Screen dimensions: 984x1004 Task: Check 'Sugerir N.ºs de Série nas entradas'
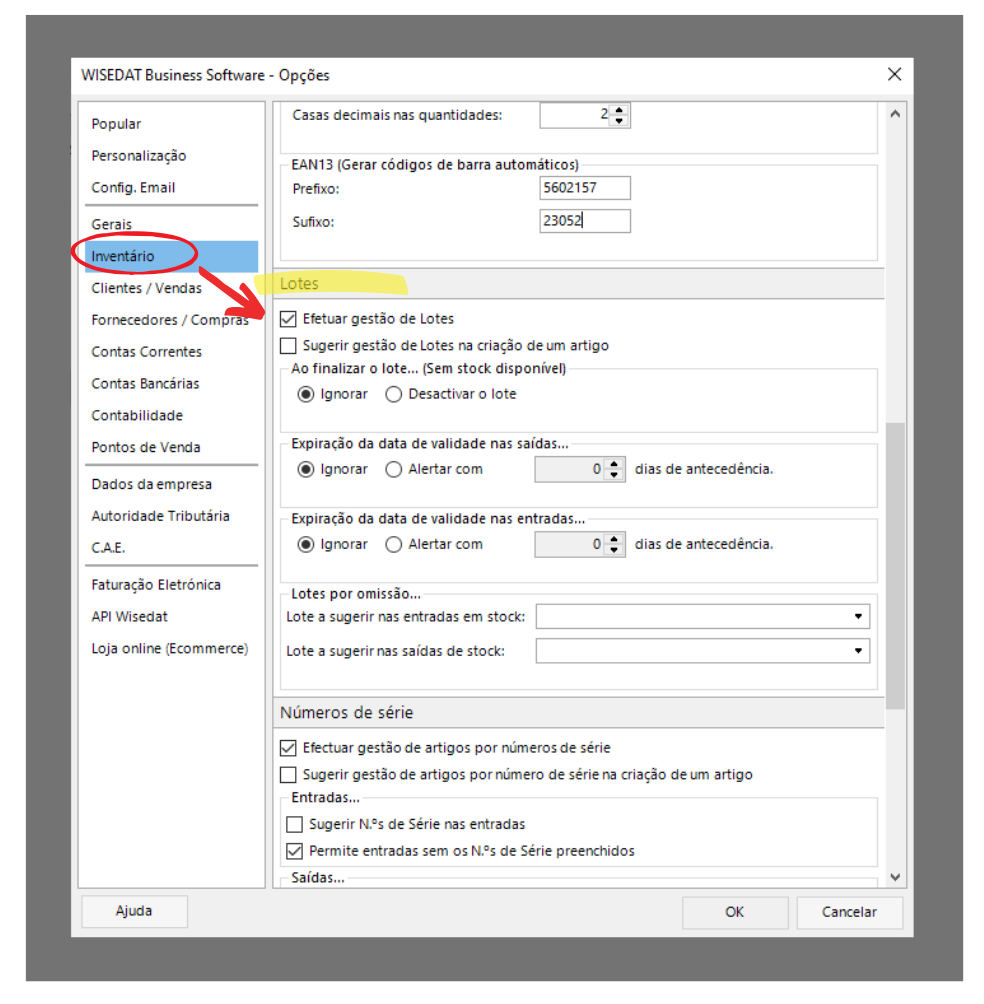point(294,825)
